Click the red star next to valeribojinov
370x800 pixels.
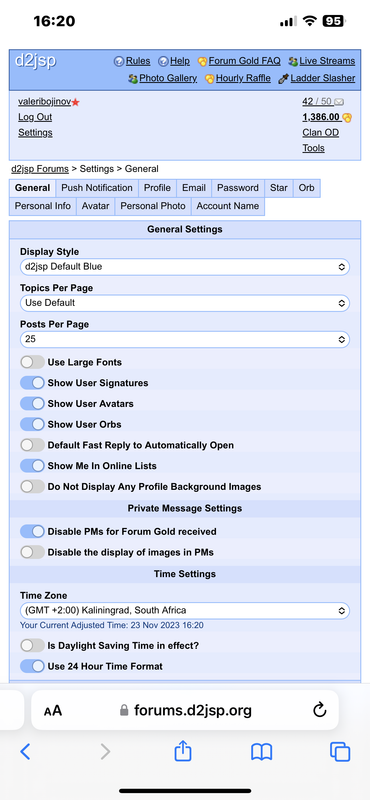(76, 102)
